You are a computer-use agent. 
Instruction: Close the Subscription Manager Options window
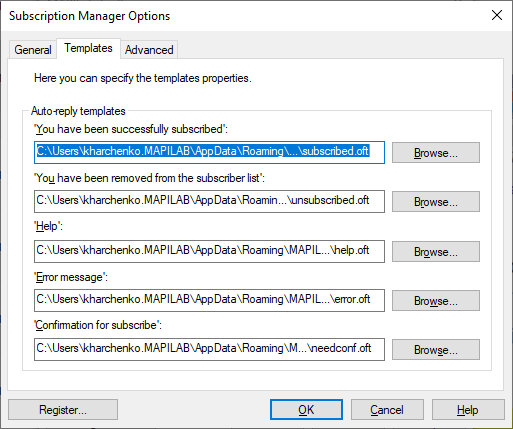(x=497, y=15)
